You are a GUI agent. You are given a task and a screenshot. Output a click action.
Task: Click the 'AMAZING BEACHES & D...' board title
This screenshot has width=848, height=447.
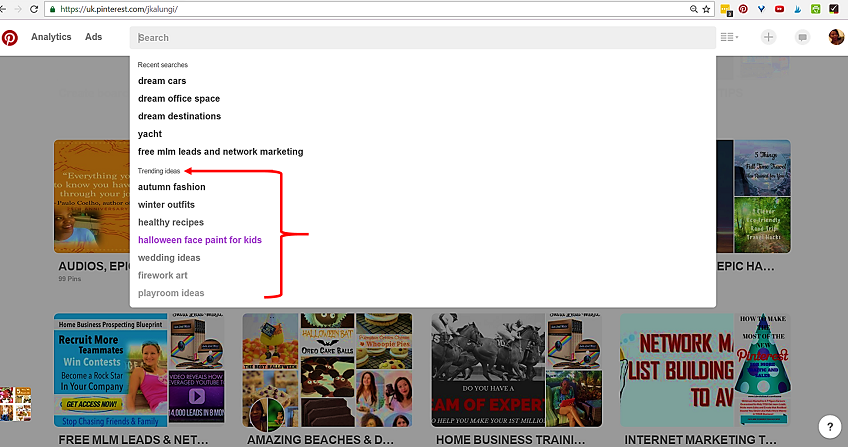[x=320, y=440]
